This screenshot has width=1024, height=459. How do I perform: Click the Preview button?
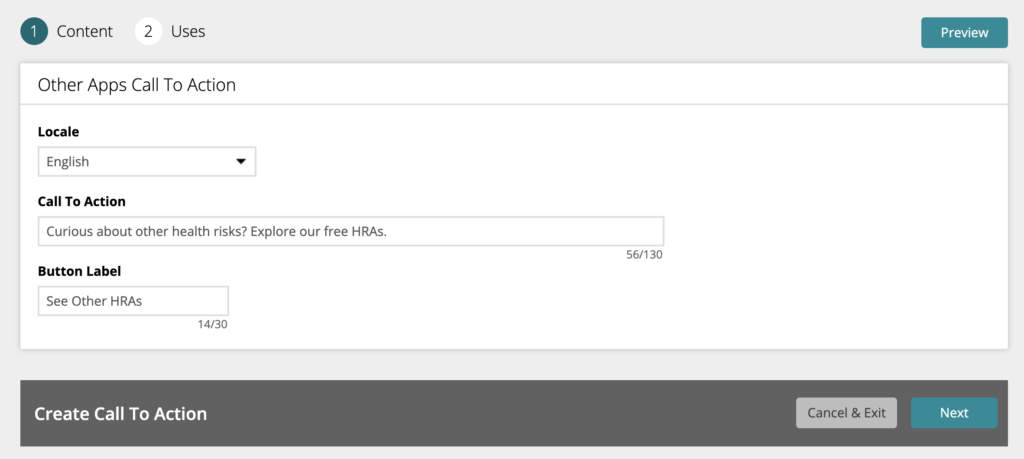pyautogui.click(x=965, y=33)
